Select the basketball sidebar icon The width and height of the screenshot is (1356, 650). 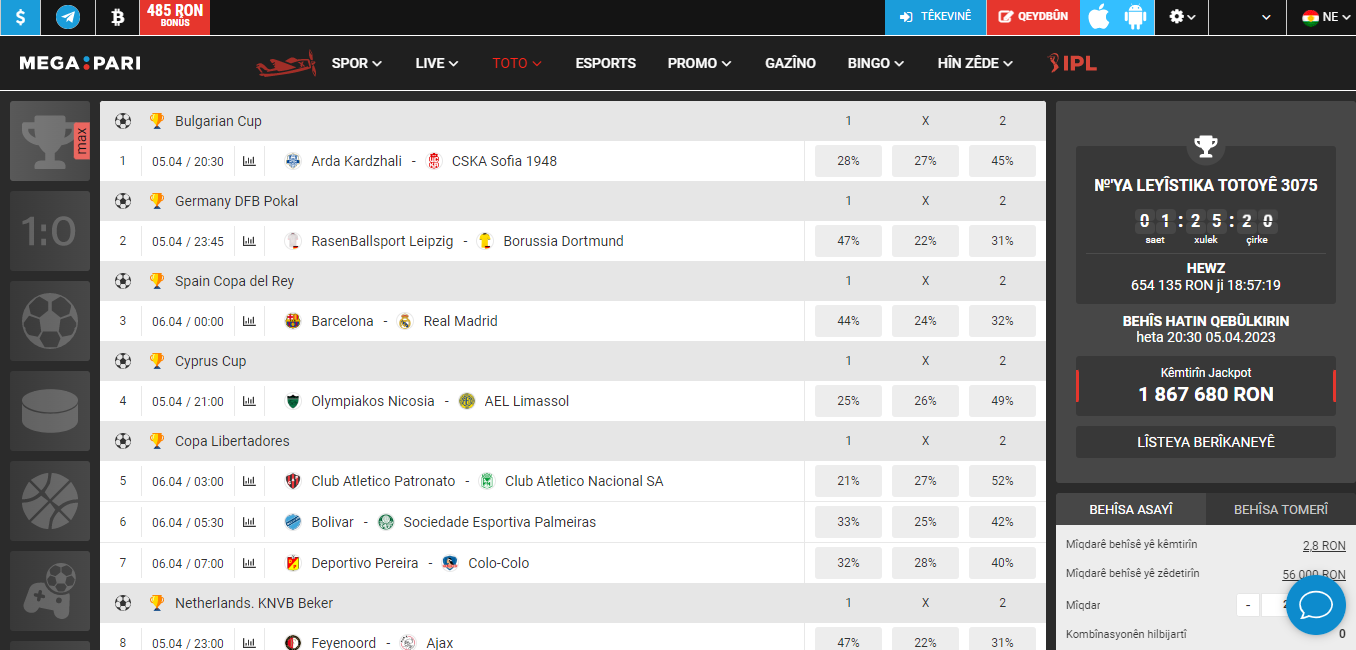(50, 501)
